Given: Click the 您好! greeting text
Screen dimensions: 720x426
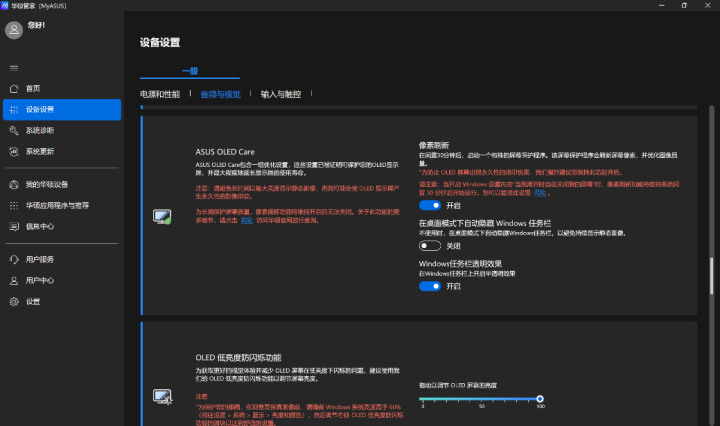Looking at the screenshot, I should pyautogui.click(x=36, y=25).
